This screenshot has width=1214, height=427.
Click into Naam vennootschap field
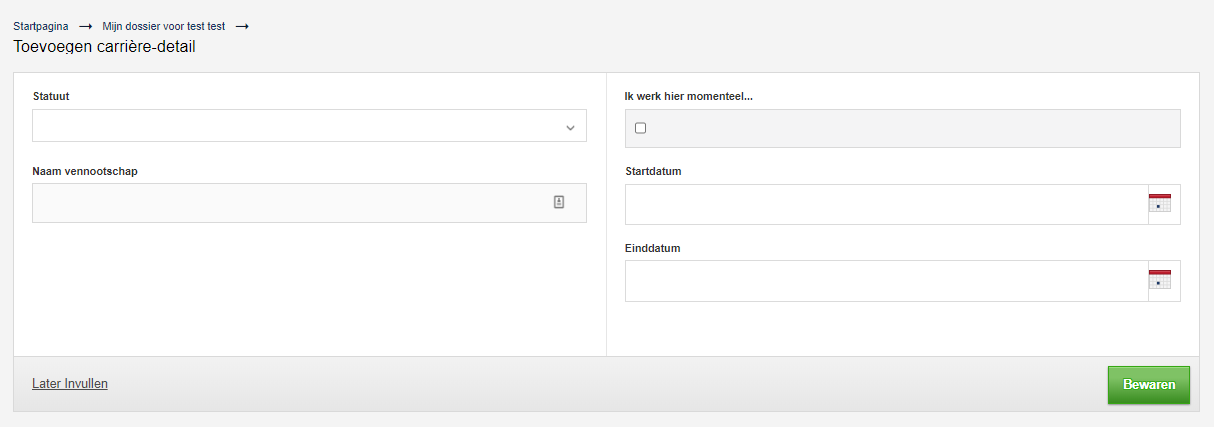(290, 203)
